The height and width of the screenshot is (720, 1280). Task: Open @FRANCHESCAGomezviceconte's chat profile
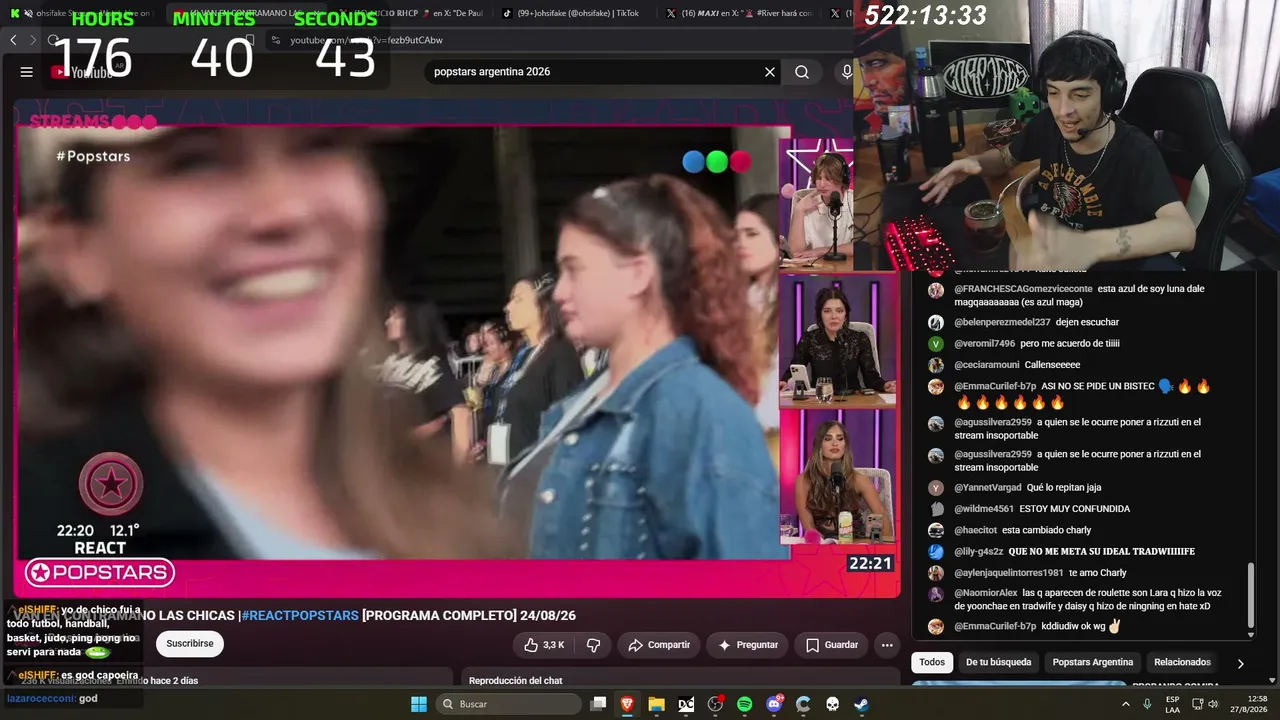(x=1023, y=289)
